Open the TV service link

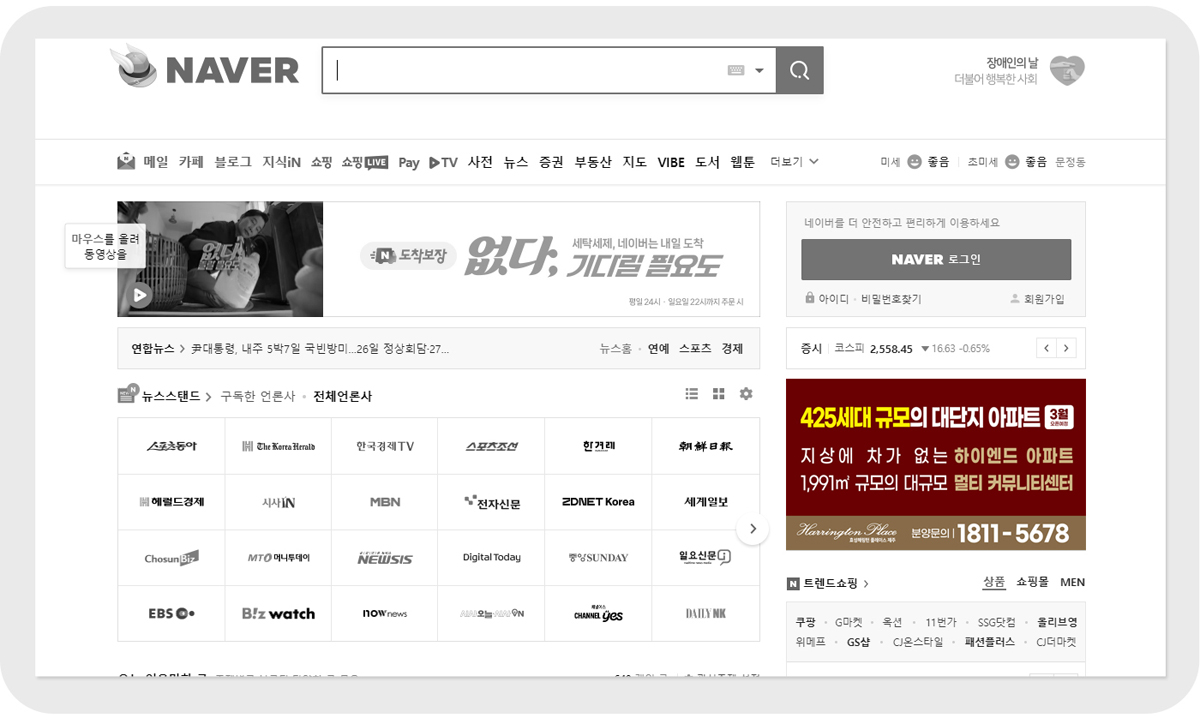click(443, 162)
